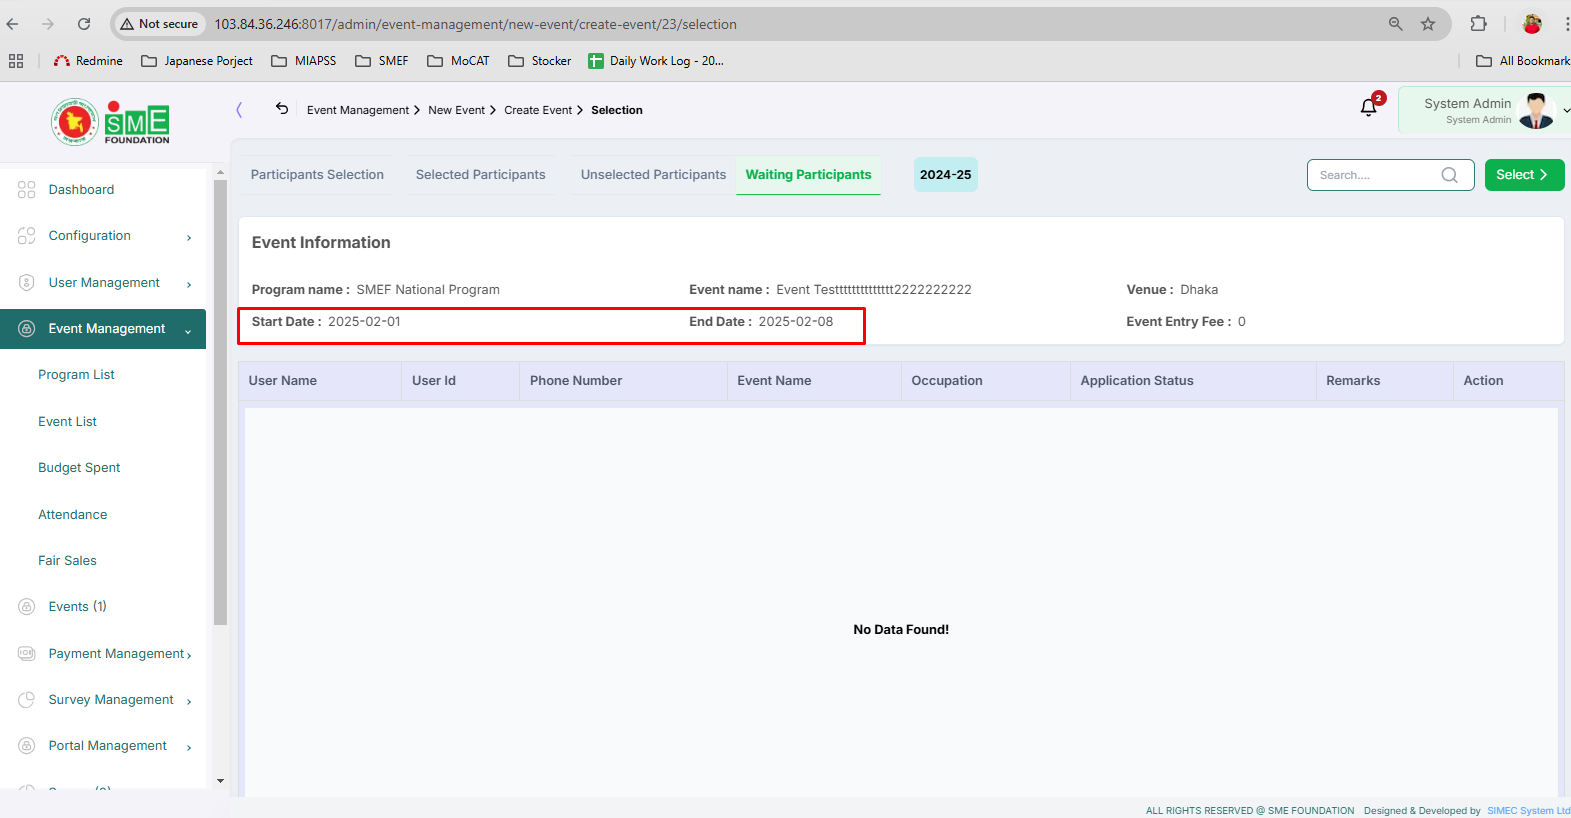Expand the Portal Management menu arrow
This screenshot has width=1571, height=818.
189,748
